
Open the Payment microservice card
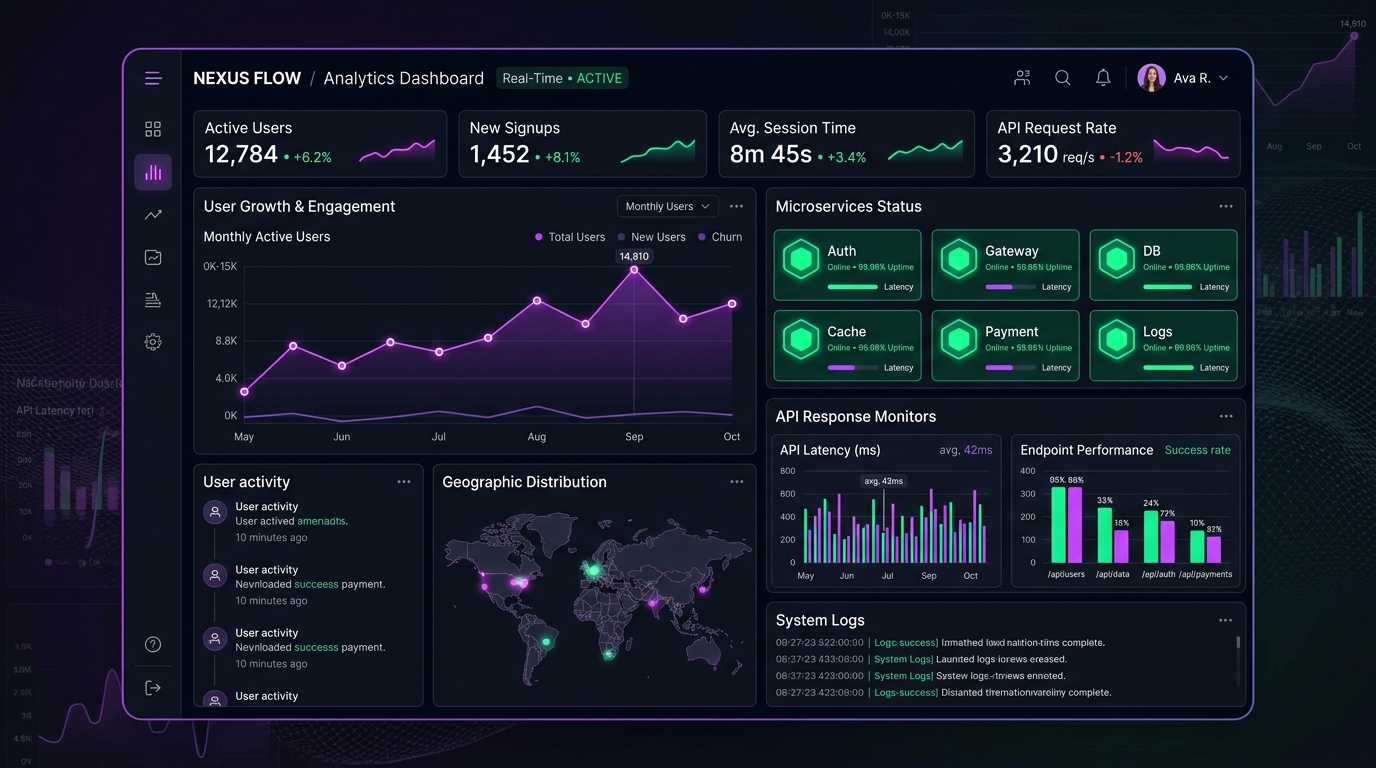click(1005, 346)
